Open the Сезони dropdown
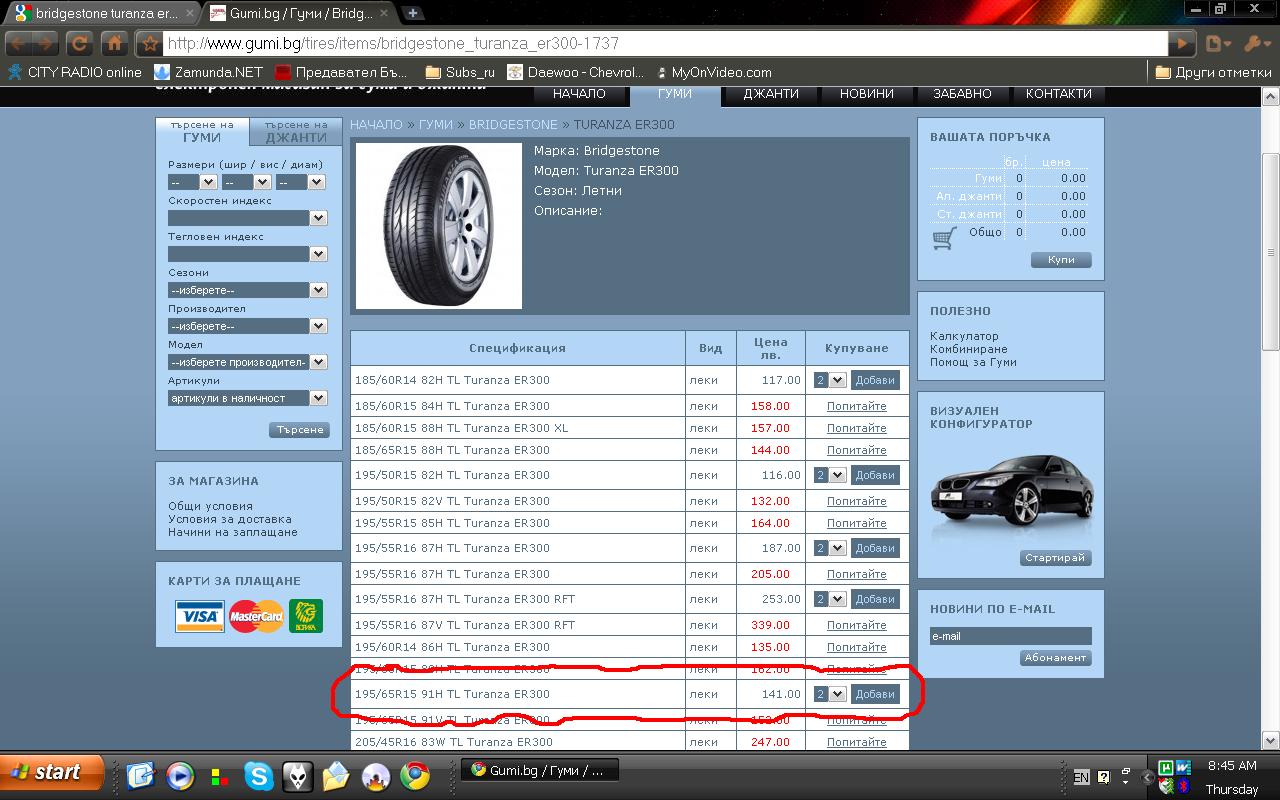Image resolution: width=1280 pixels, height=800 pixels. (247, 290)
